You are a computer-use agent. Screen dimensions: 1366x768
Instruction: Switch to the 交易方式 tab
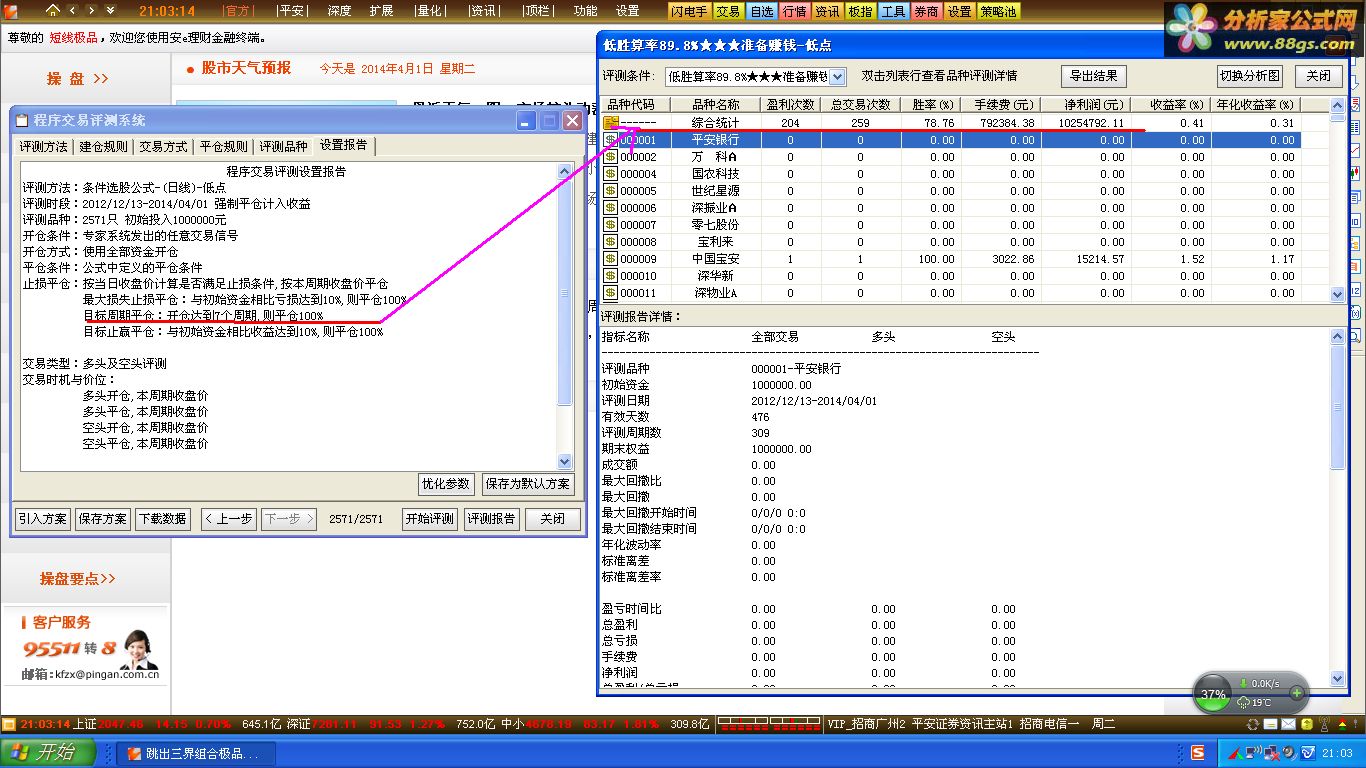tap(164, 147)
